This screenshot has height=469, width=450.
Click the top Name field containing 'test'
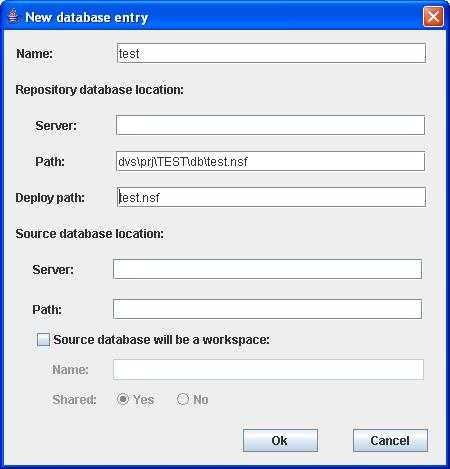[271, 53]
